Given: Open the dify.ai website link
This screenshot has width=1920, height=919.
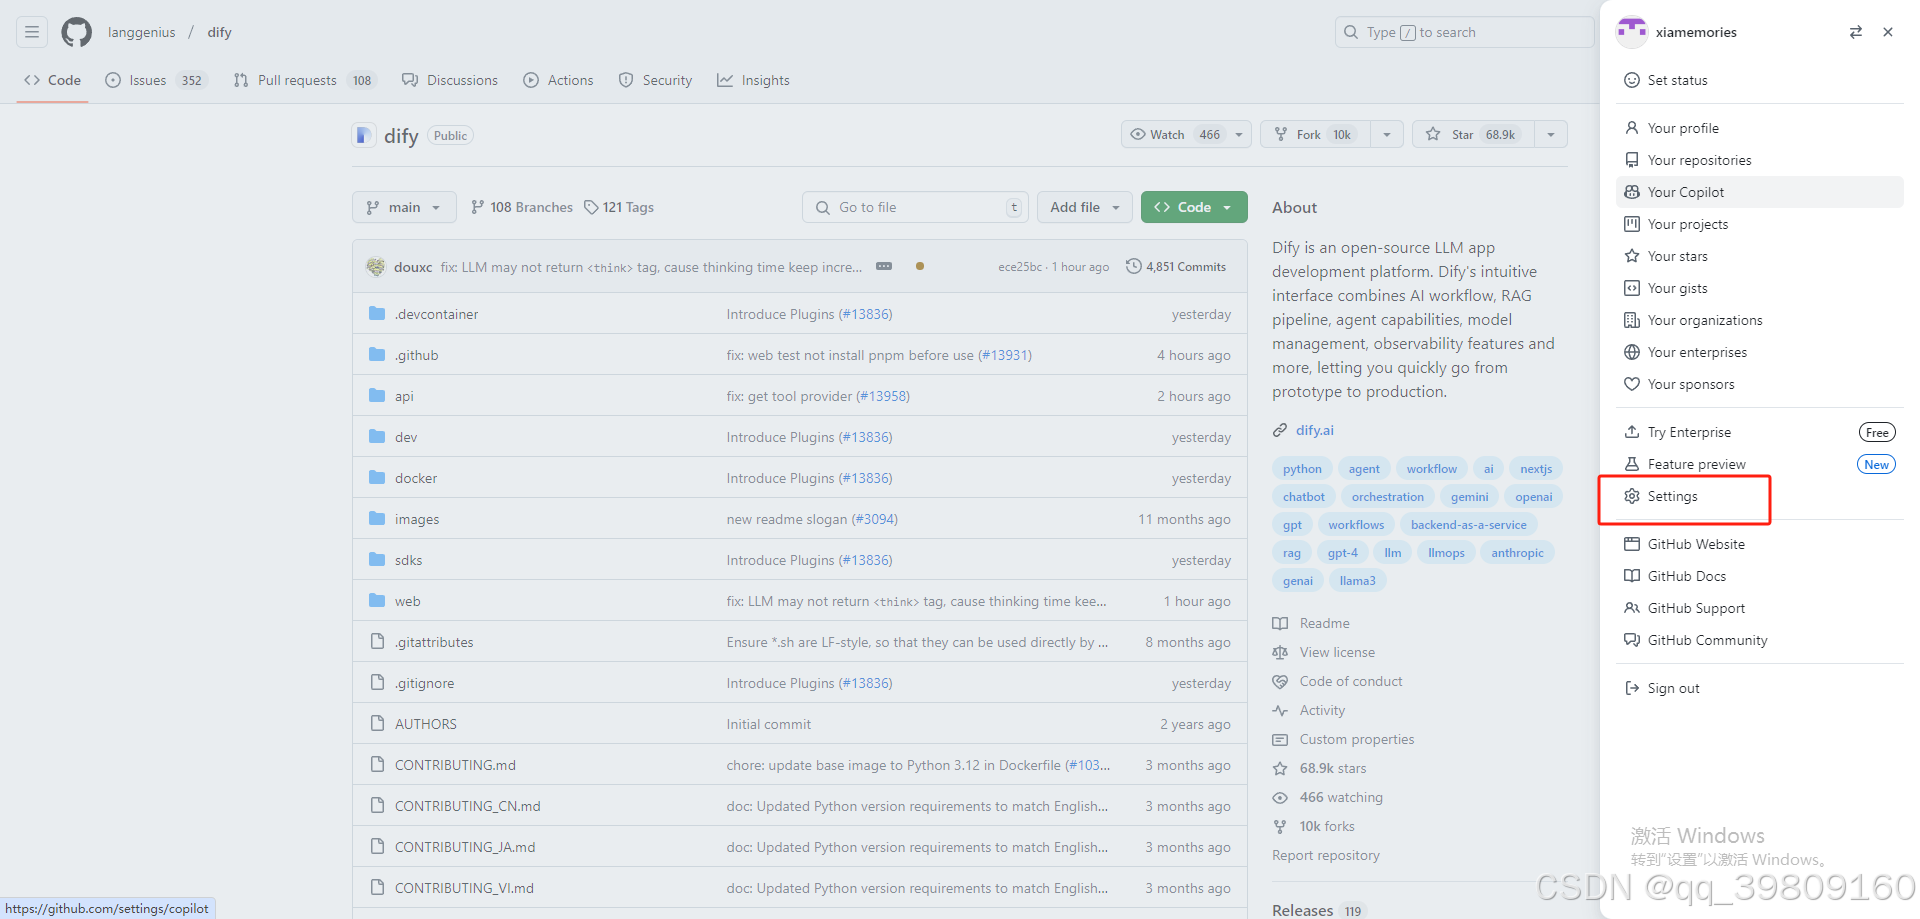Looking at the screenshot, I should point(1315,430).
